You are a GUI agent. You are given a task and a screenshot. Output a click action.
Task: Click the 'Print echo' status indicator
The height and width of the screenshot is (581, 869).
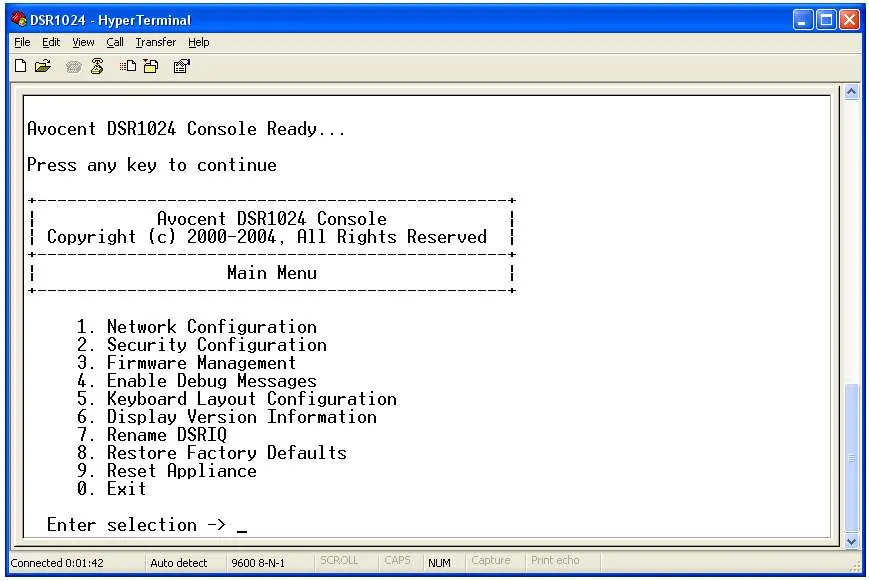pyautogui.click(x=555, y=560)
